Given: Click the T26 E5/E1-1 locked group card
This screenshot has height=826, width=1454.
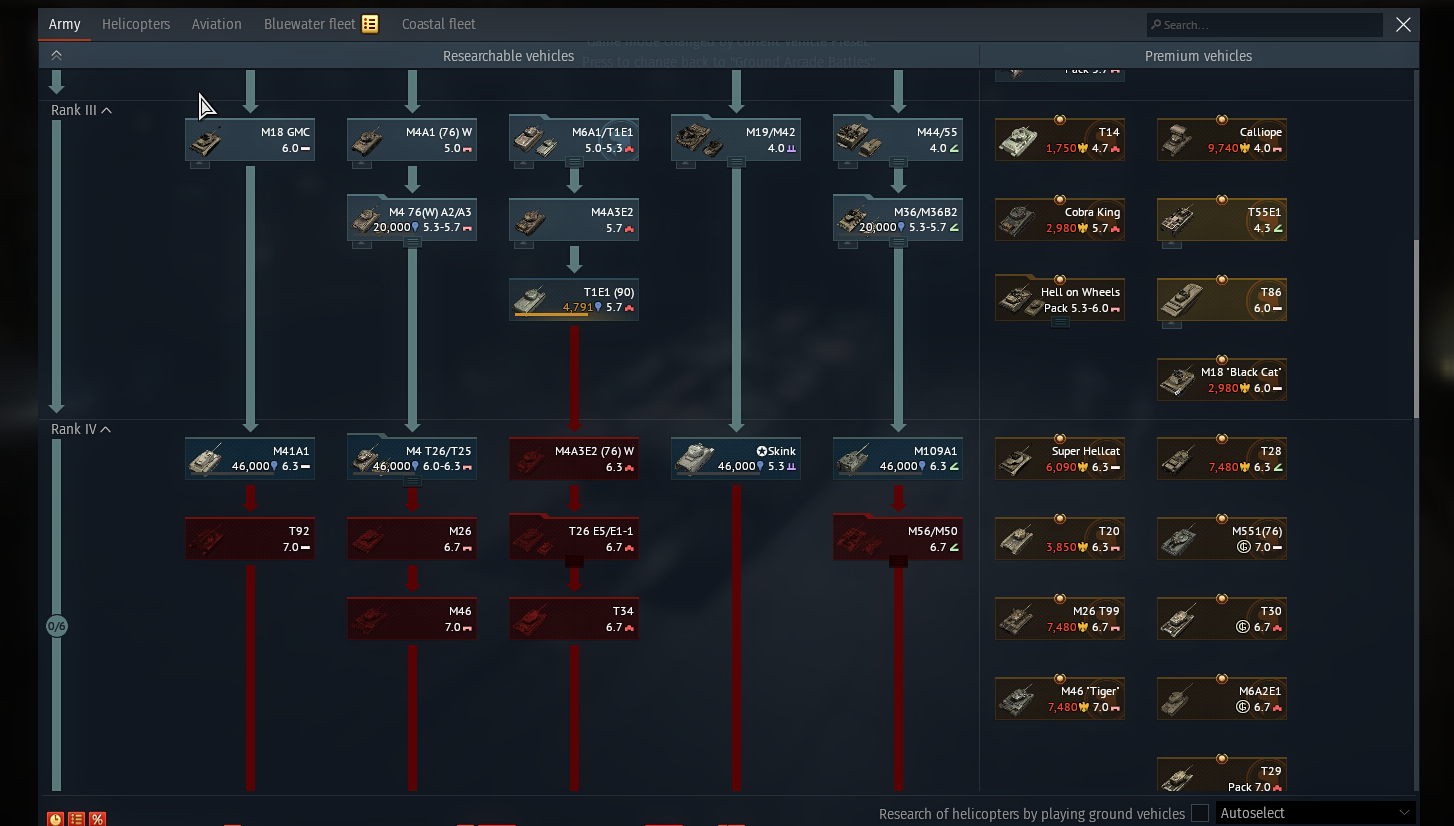Looking at the screenshot, I should pyautogui.click(x=574, y=539).
